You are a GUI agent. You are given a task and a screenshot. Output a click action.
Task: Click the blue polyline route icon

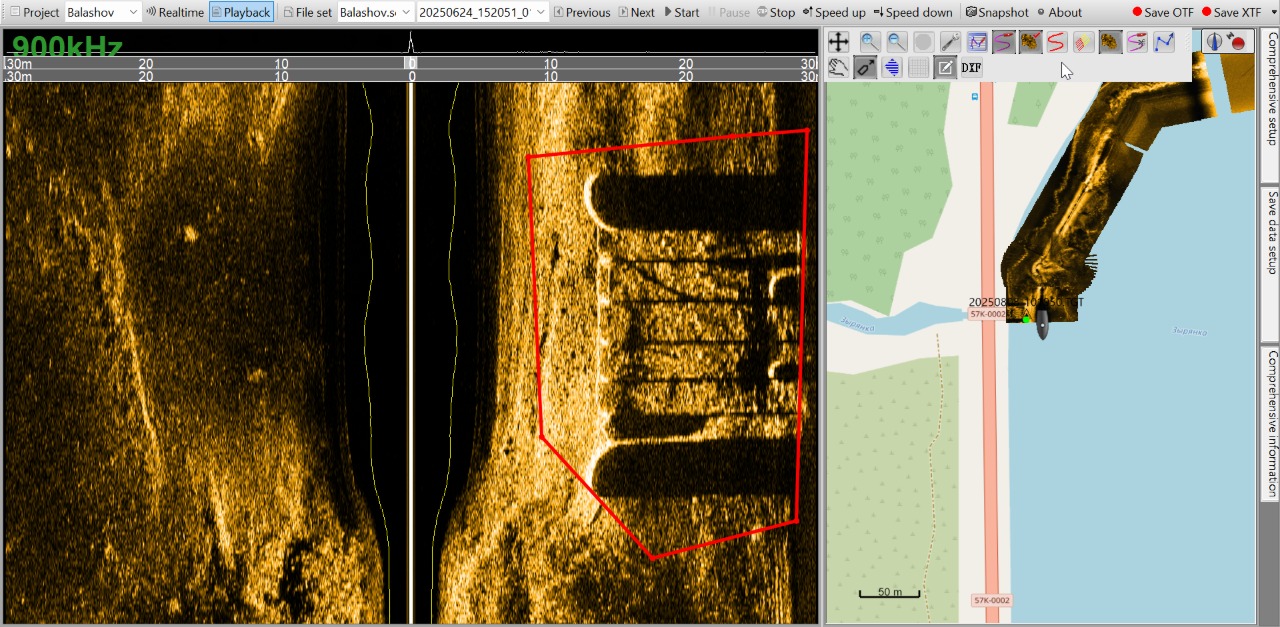point(1164,42)
